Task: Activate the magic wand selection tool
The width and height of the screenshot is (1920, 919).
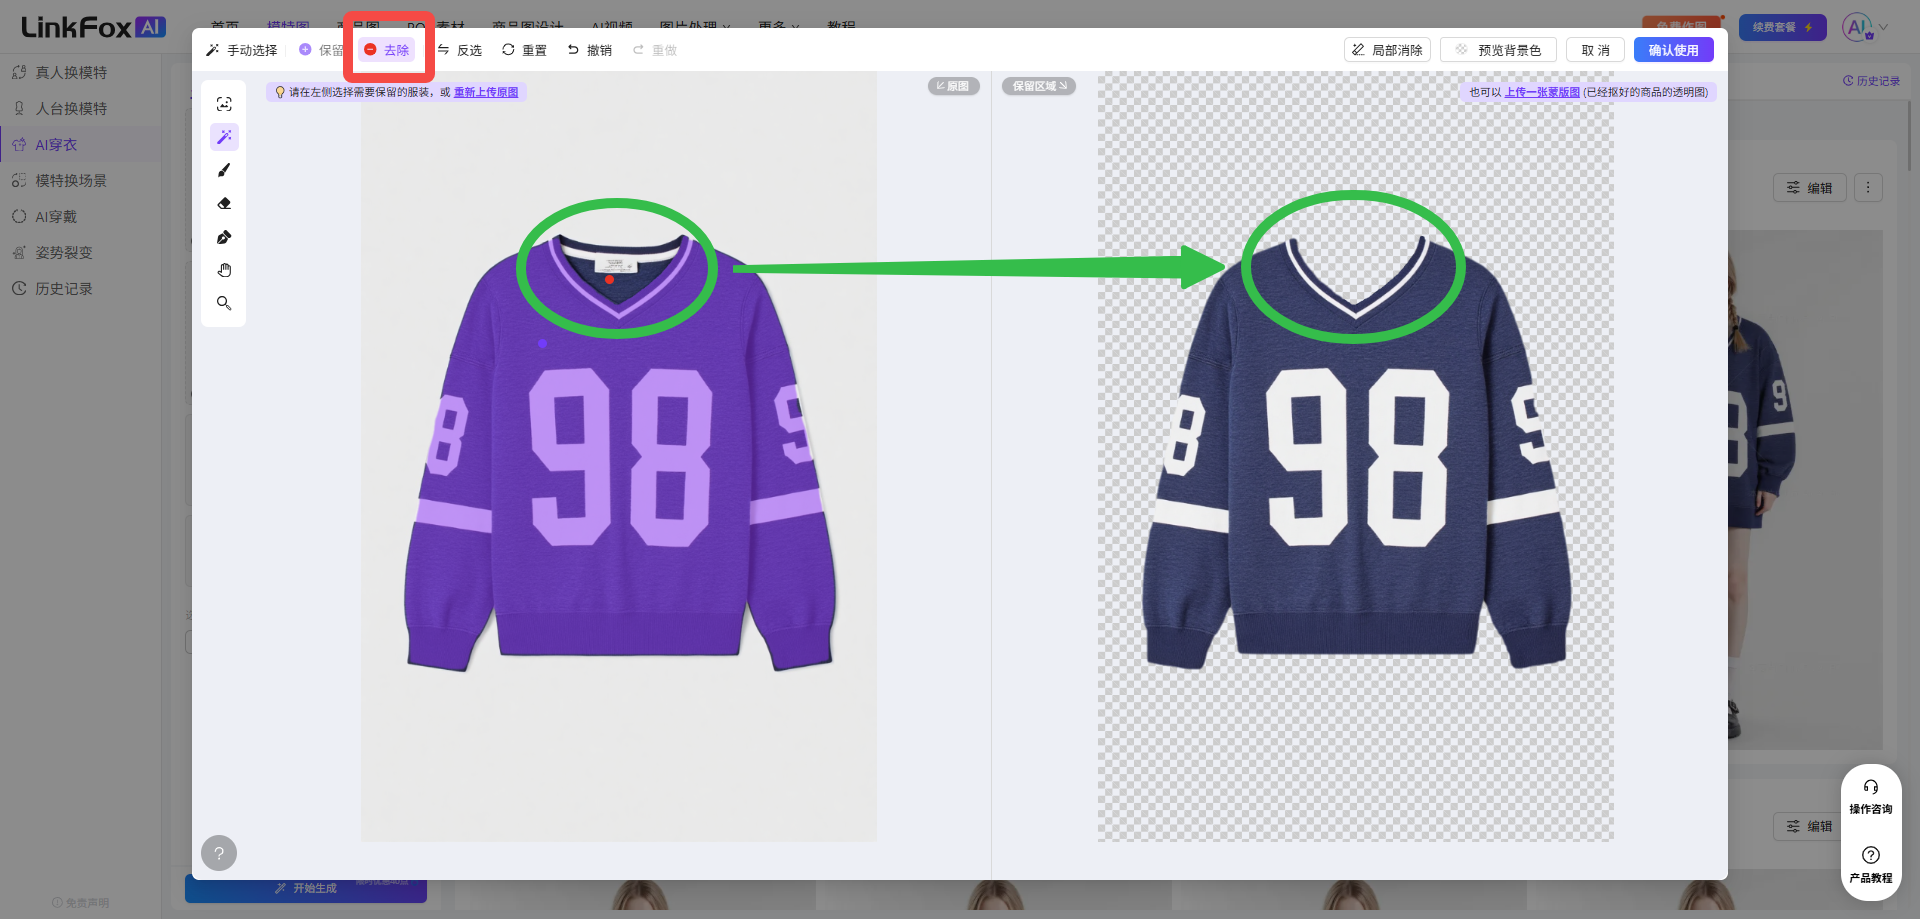Action: (224, 137)
